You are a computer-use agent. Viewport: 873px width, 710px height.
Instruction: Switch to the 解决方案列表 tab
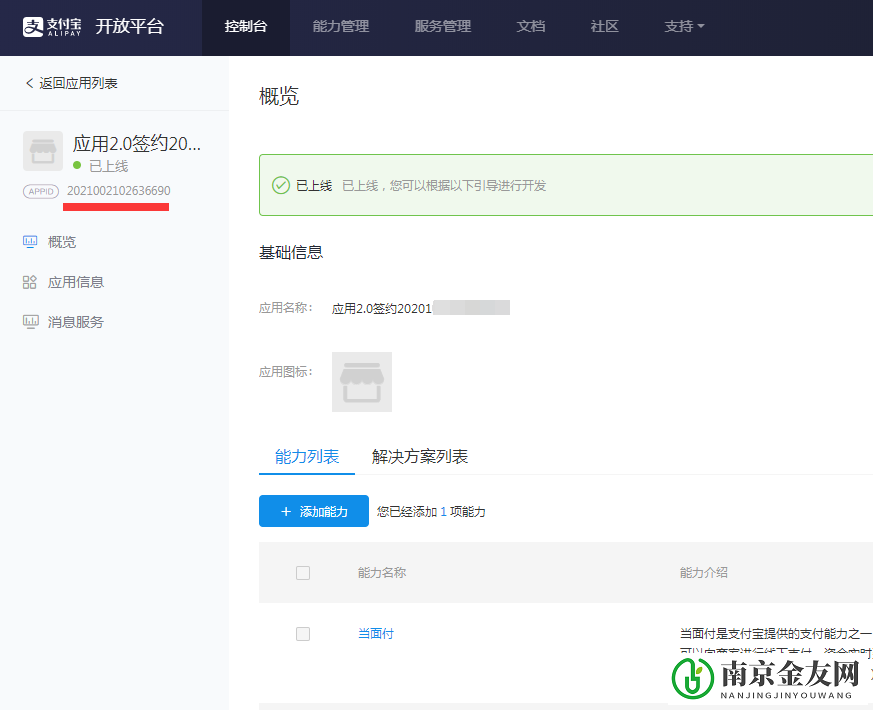[x=420, y=455]
